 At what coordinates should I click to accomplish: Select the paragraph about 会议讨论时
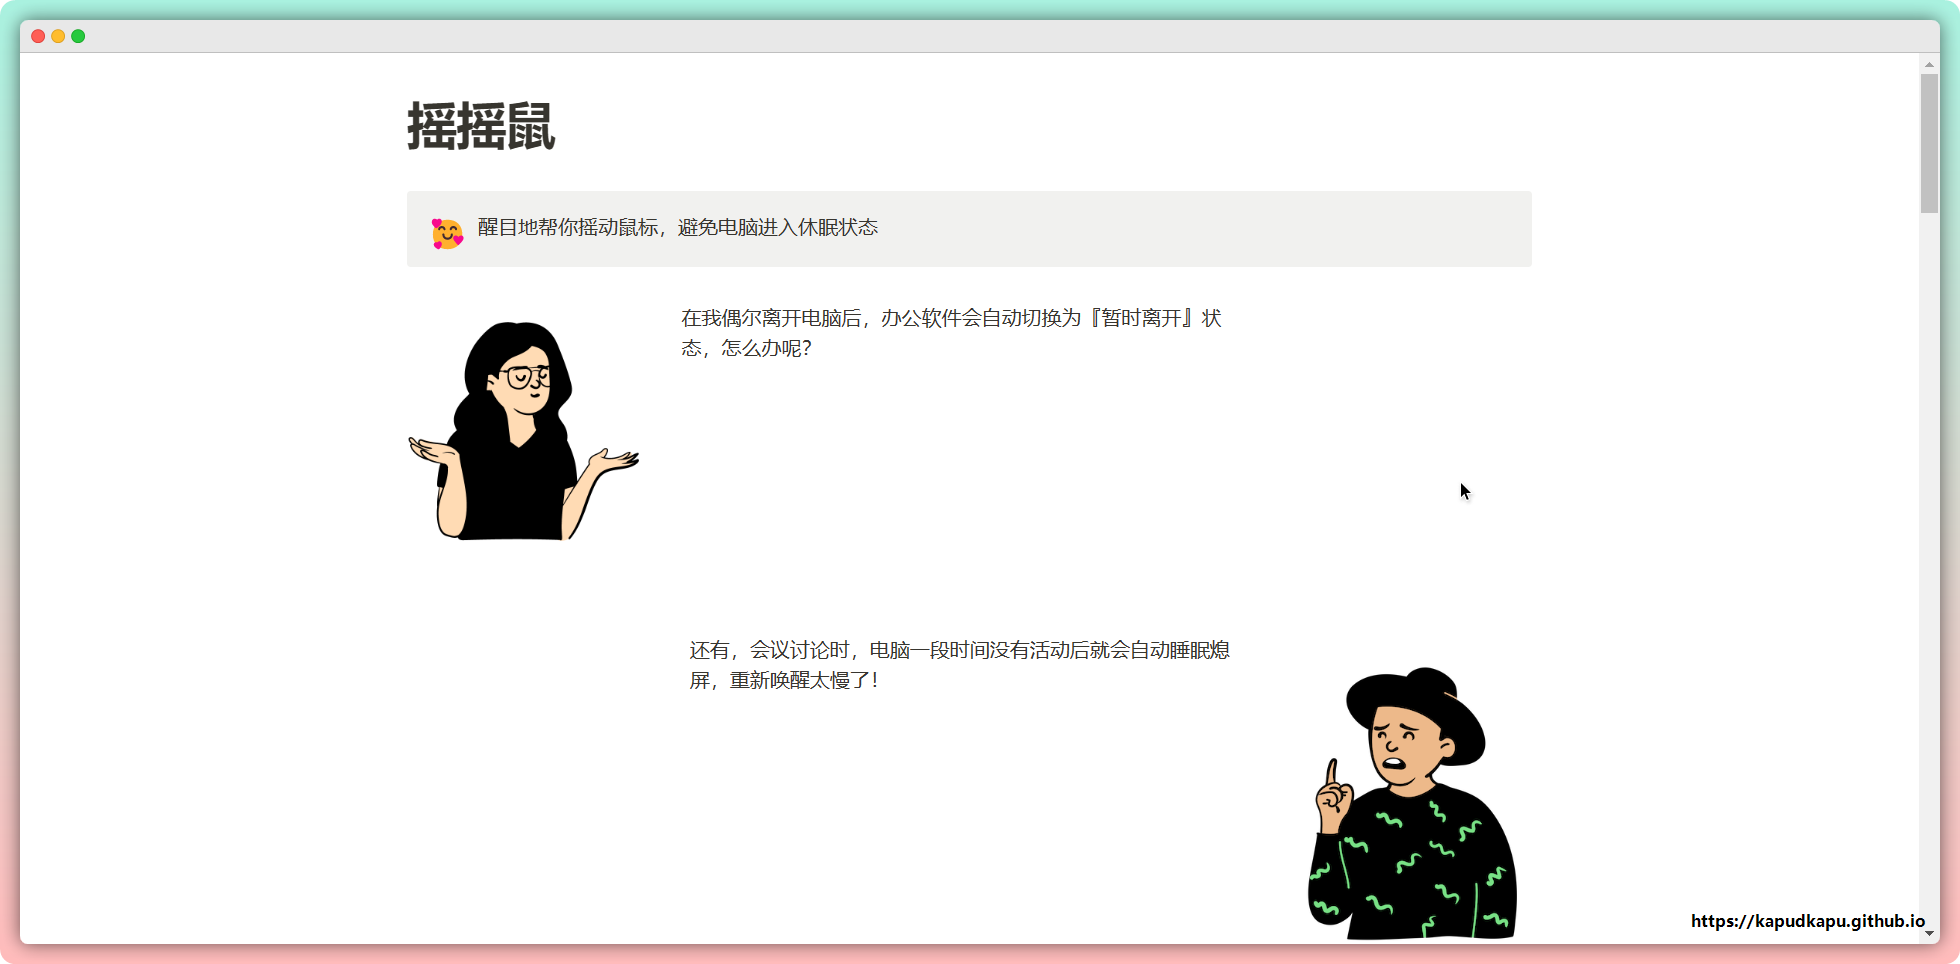958,665
